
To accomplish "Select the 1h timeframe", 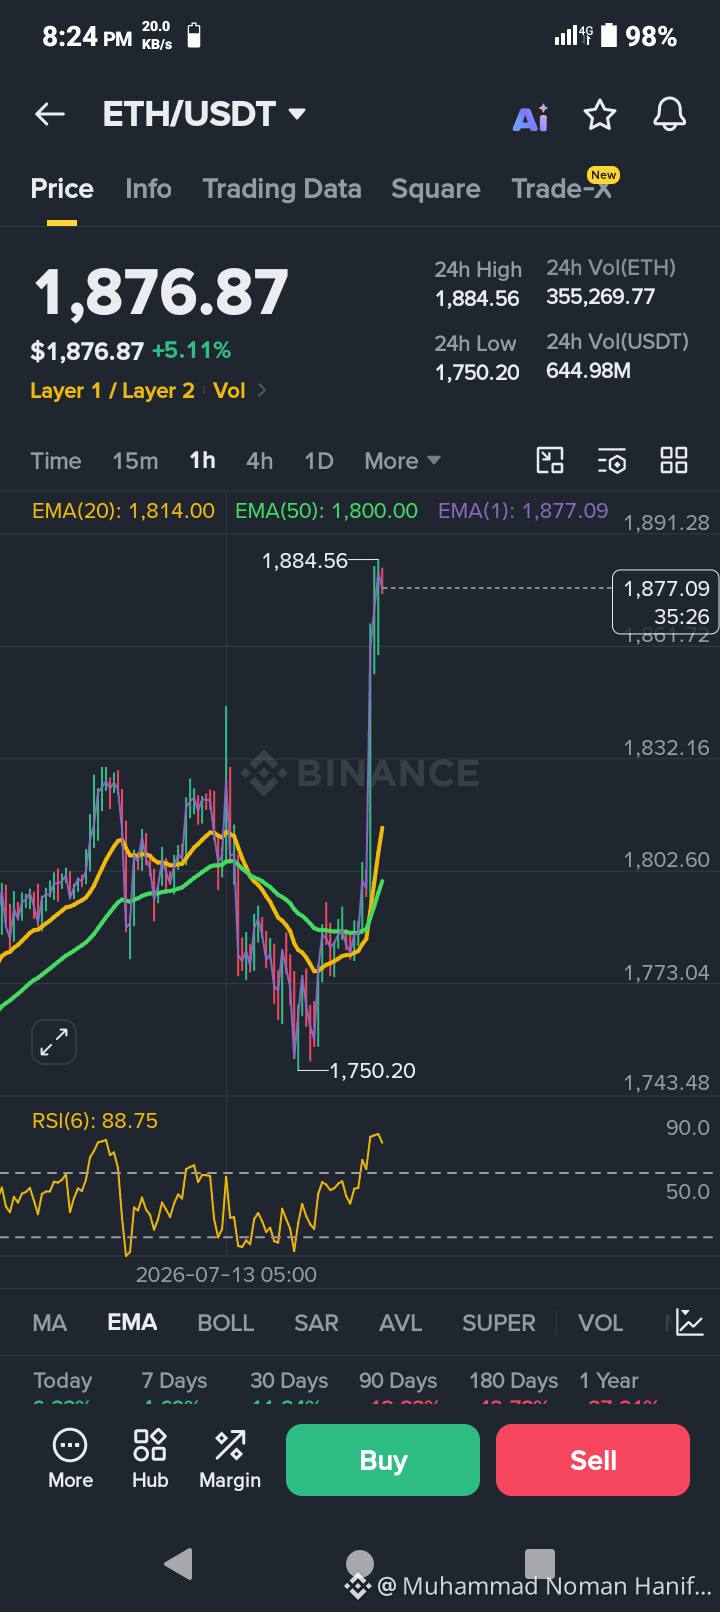I will click(x=202, y=461).
